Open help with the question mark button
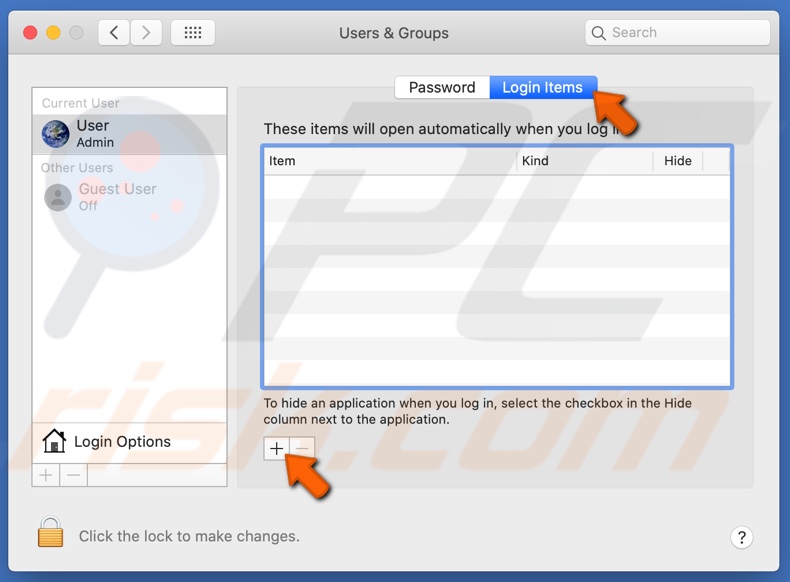The image size is (790, 582). (x=742, y=538)
